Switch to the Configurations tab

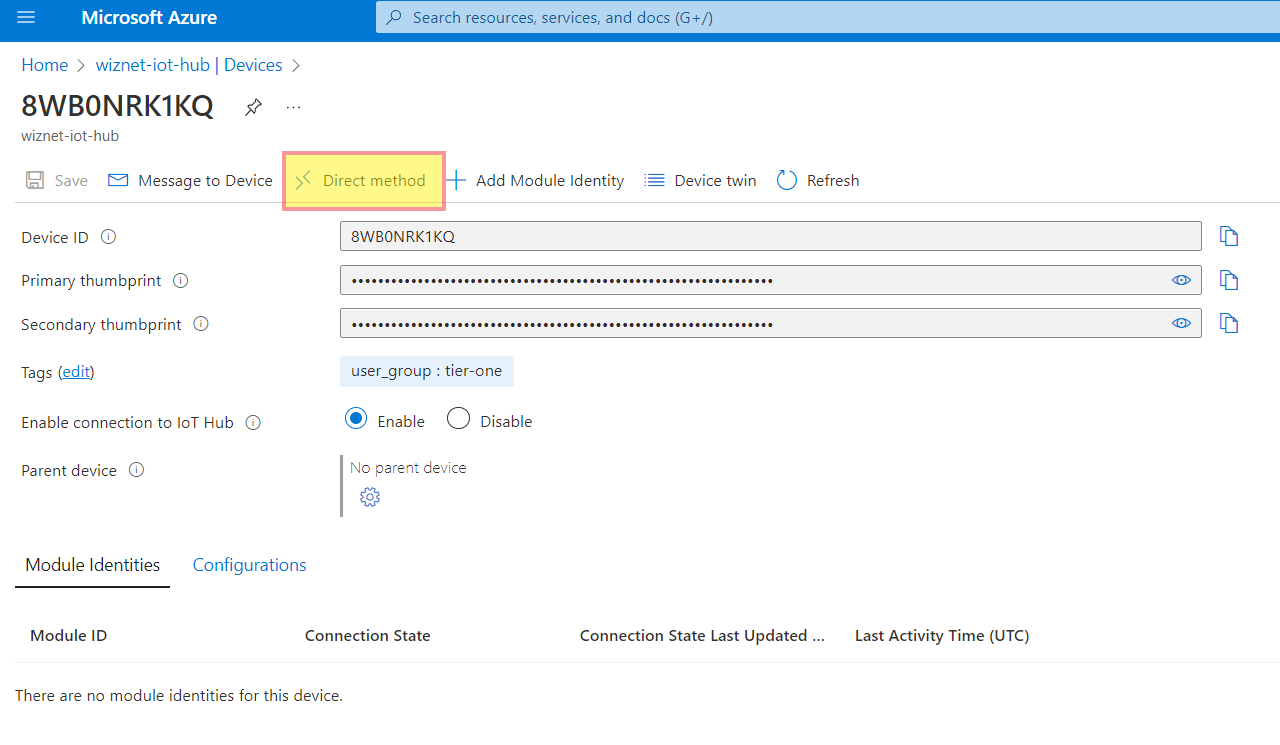[249, 564]
